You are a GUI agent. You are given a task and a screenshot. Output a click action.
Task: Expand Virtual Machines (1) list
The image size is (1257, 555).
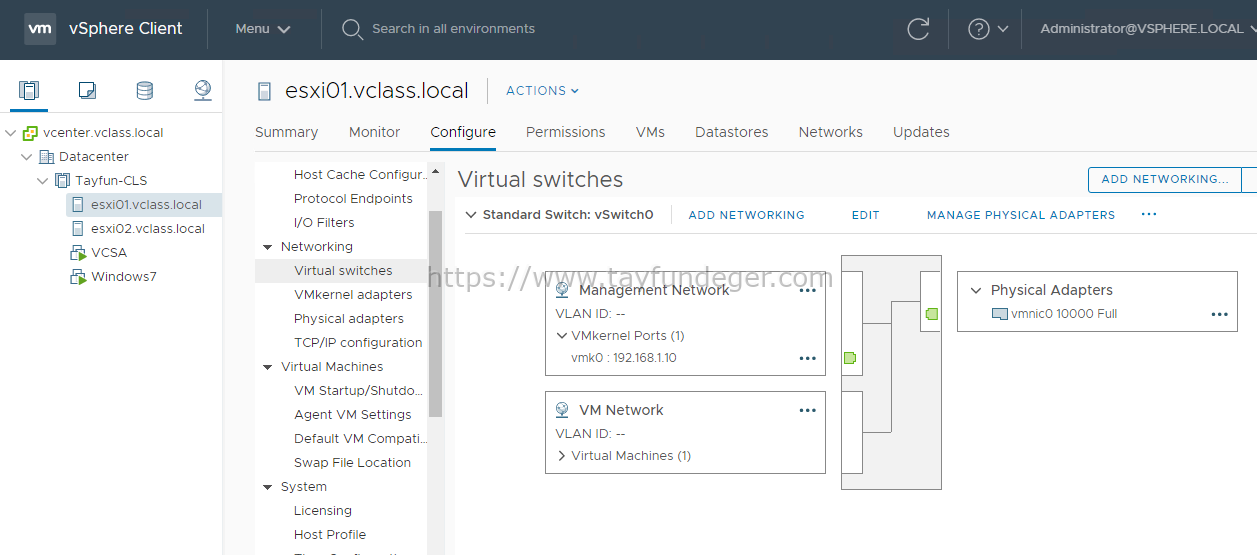tap(562, 456)
